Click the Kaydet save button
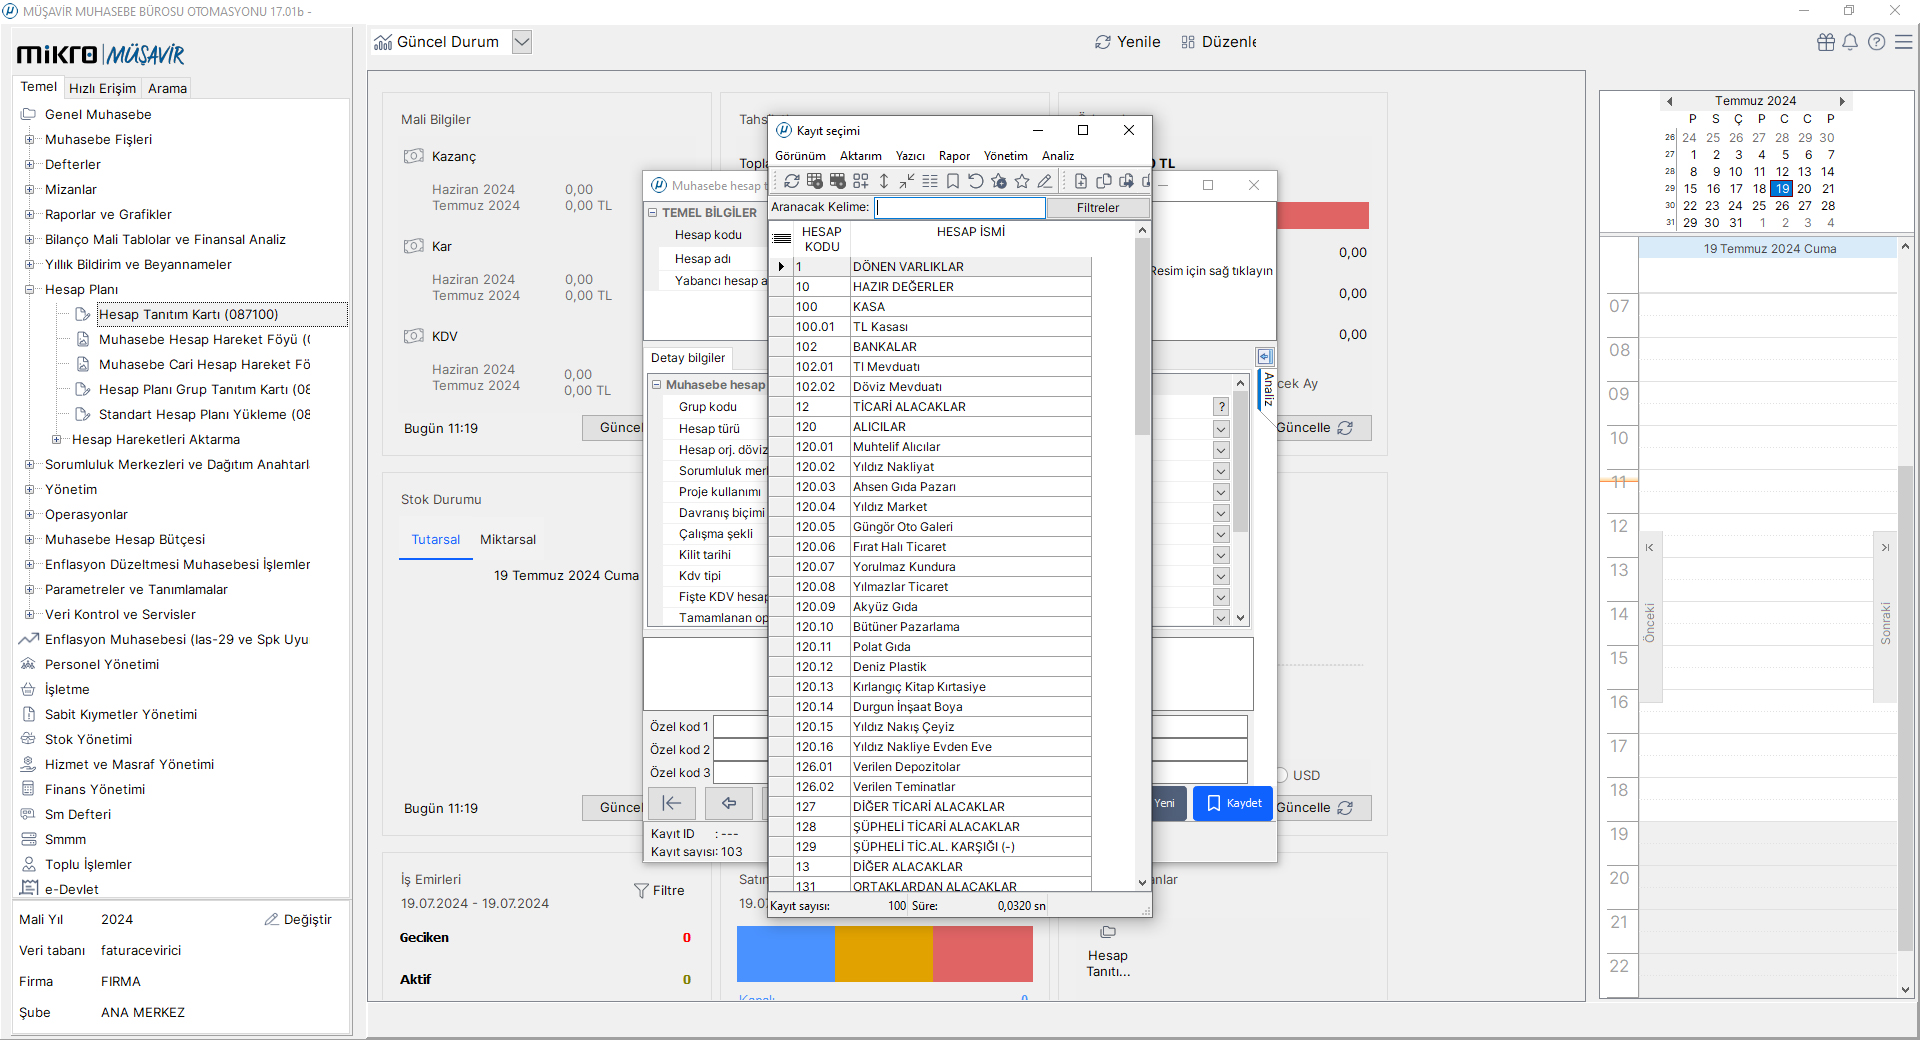Screen dimensions: 1920x1040 coord(1233,803)
